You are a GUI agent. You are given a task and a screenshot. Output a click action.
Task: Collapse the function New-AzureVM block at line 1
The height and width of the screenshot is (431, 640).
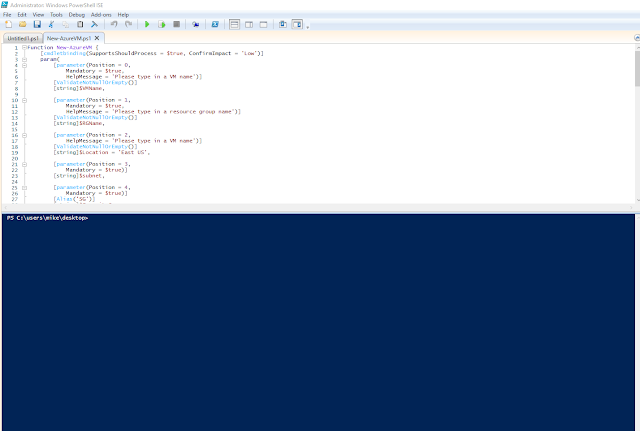point(24,47)
